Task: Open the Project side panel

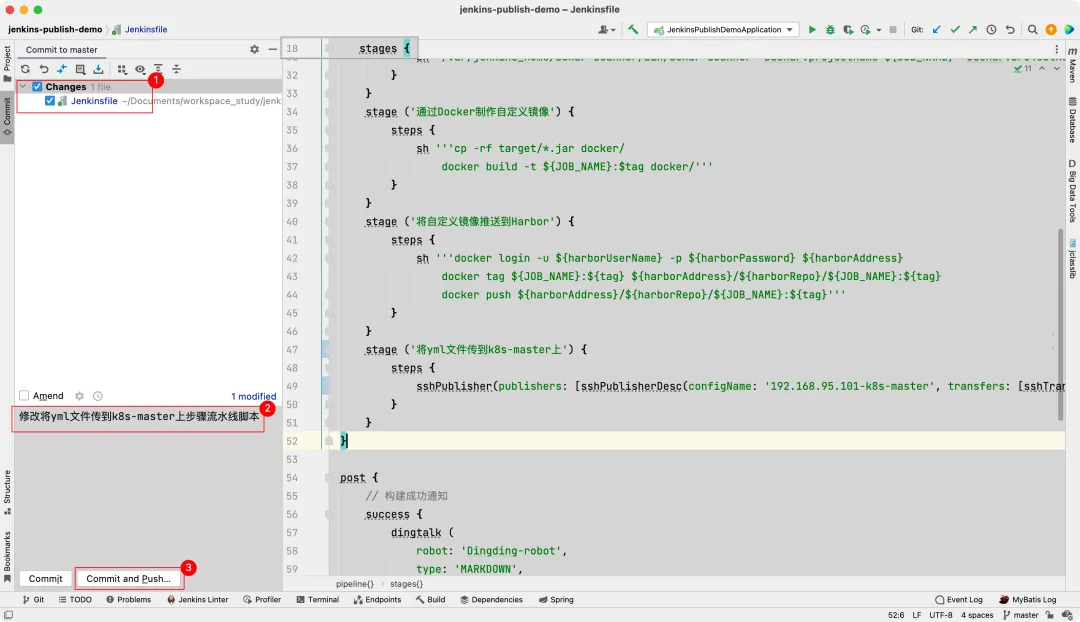Action: 7,63
